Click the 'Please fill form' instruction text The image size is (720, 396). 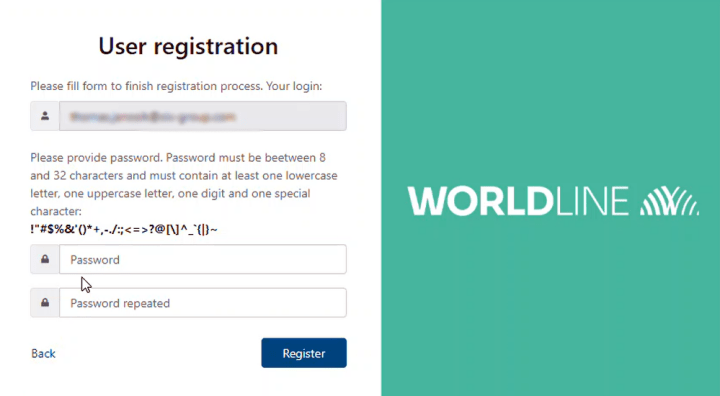(177, 86)
